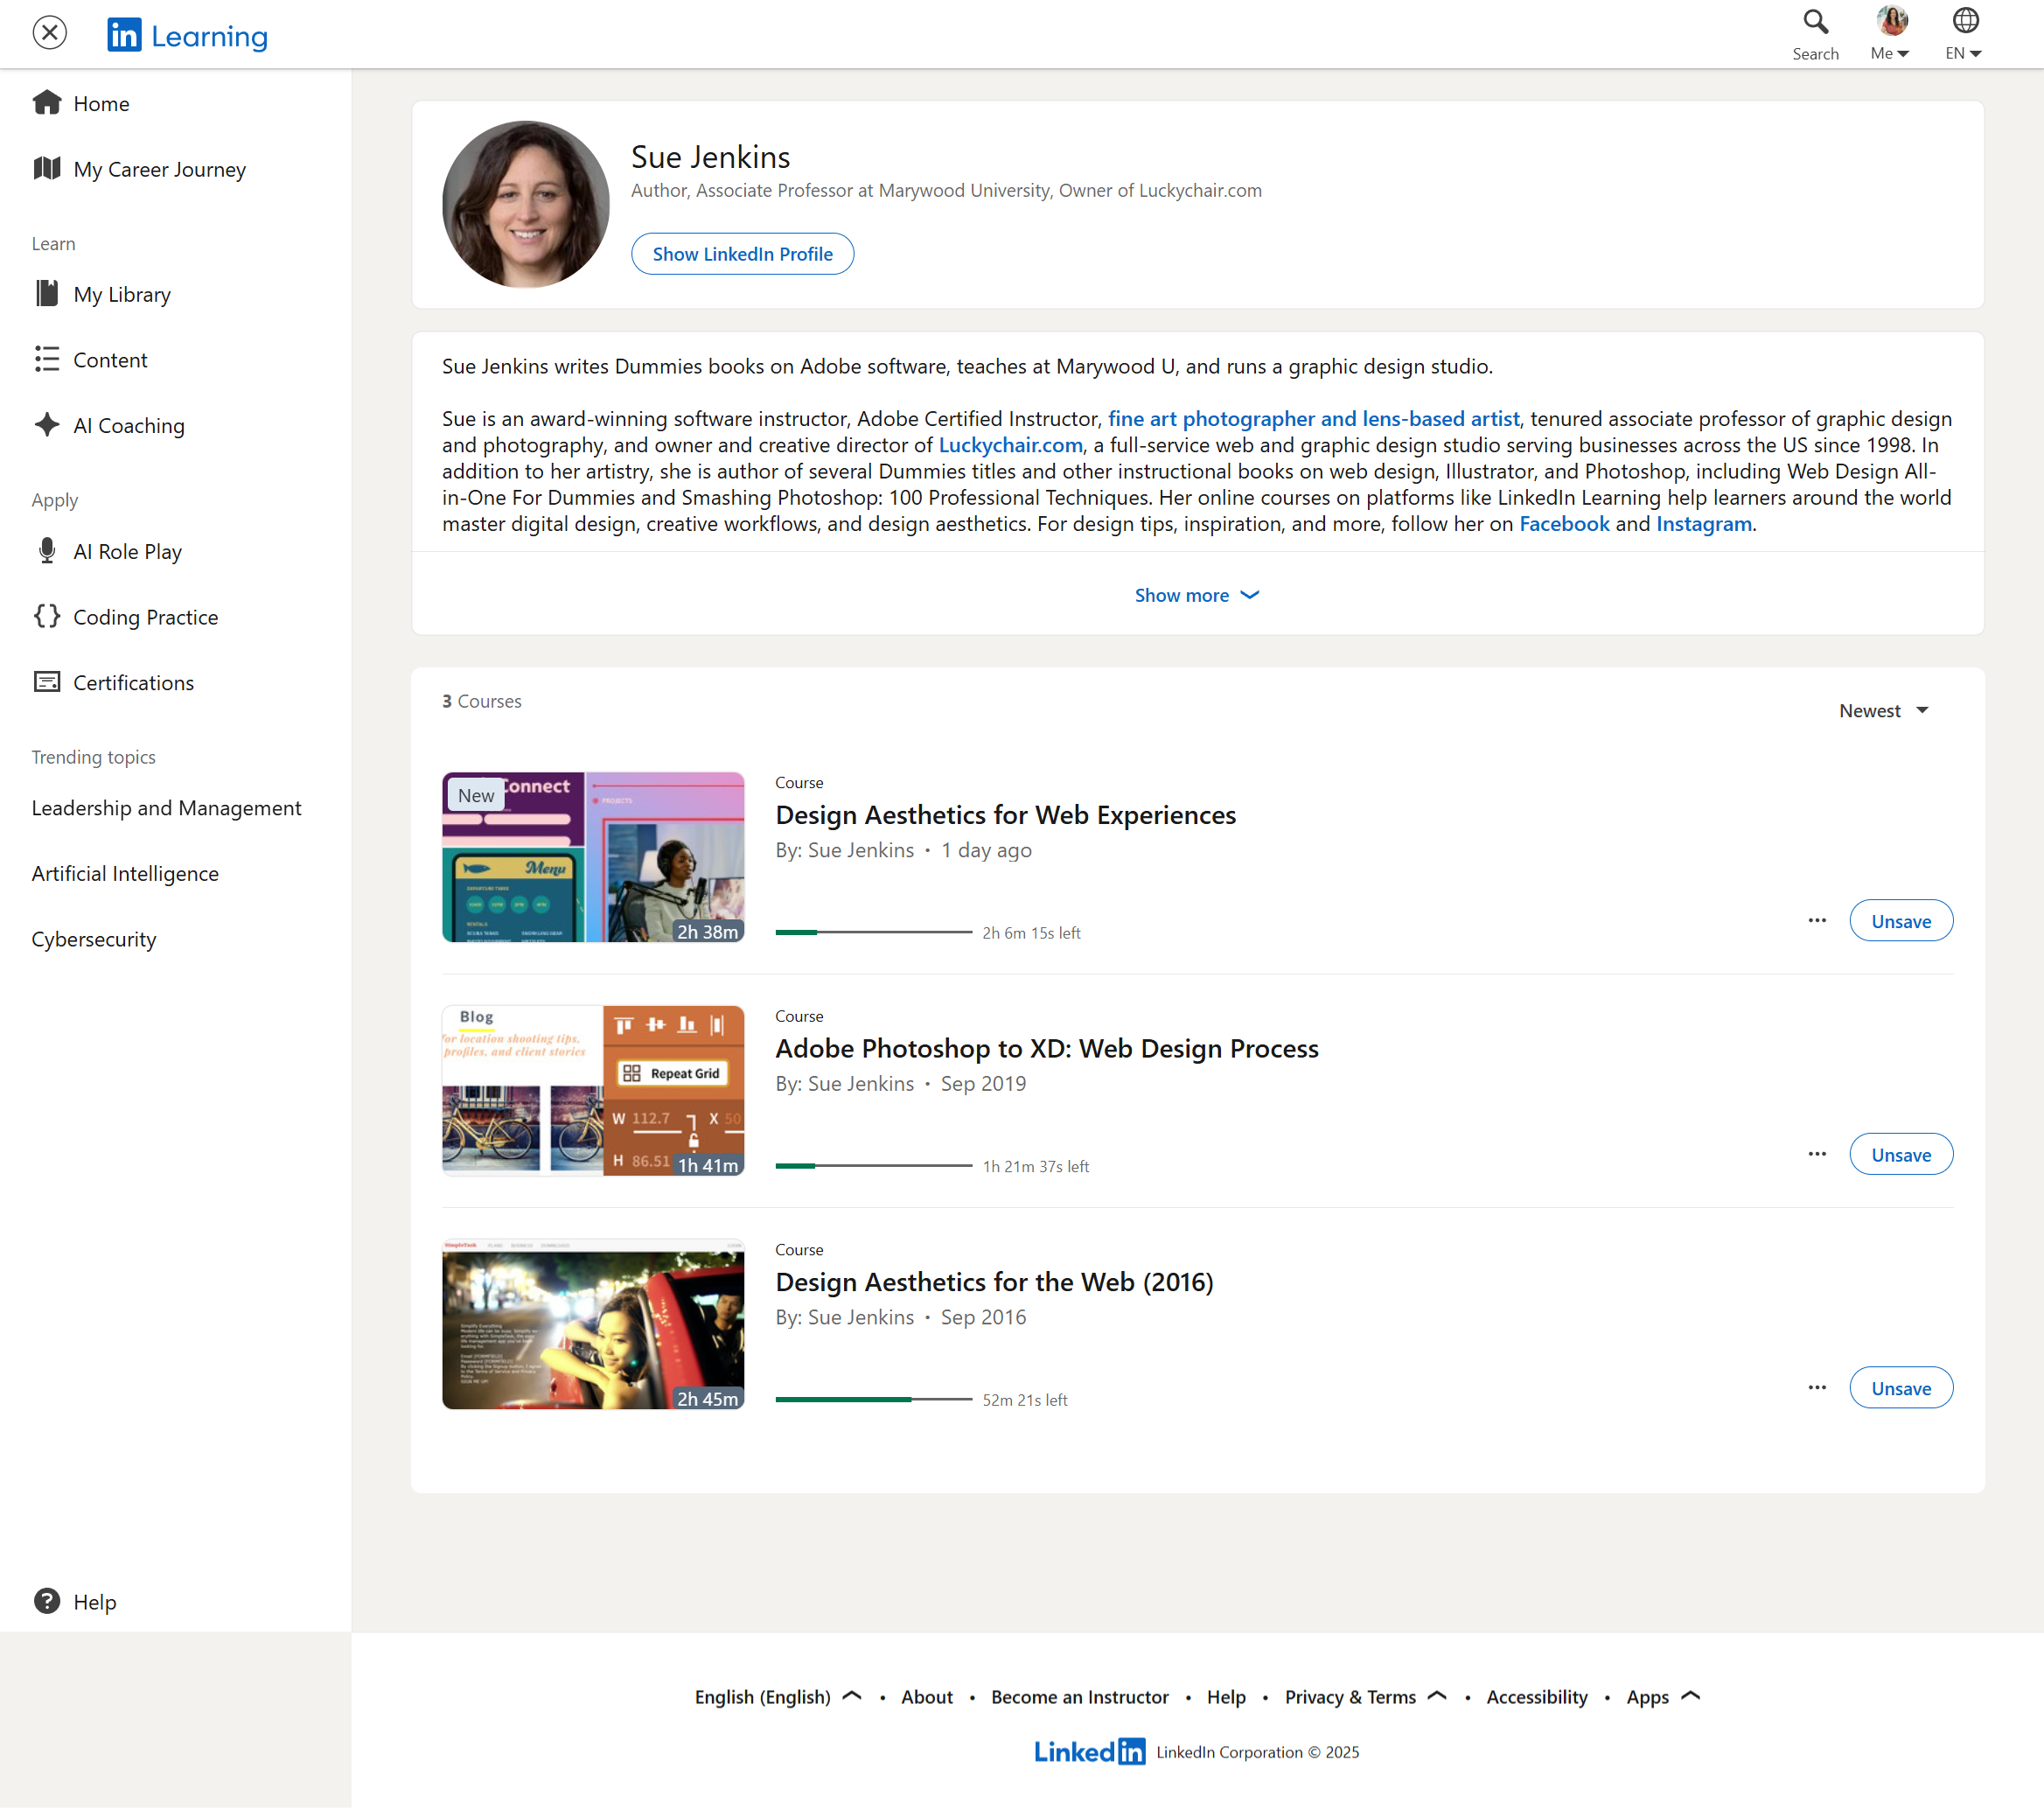This screenshot has width=2044, height=1809.
Task: Click the Certifications icon
Action: 47,682
